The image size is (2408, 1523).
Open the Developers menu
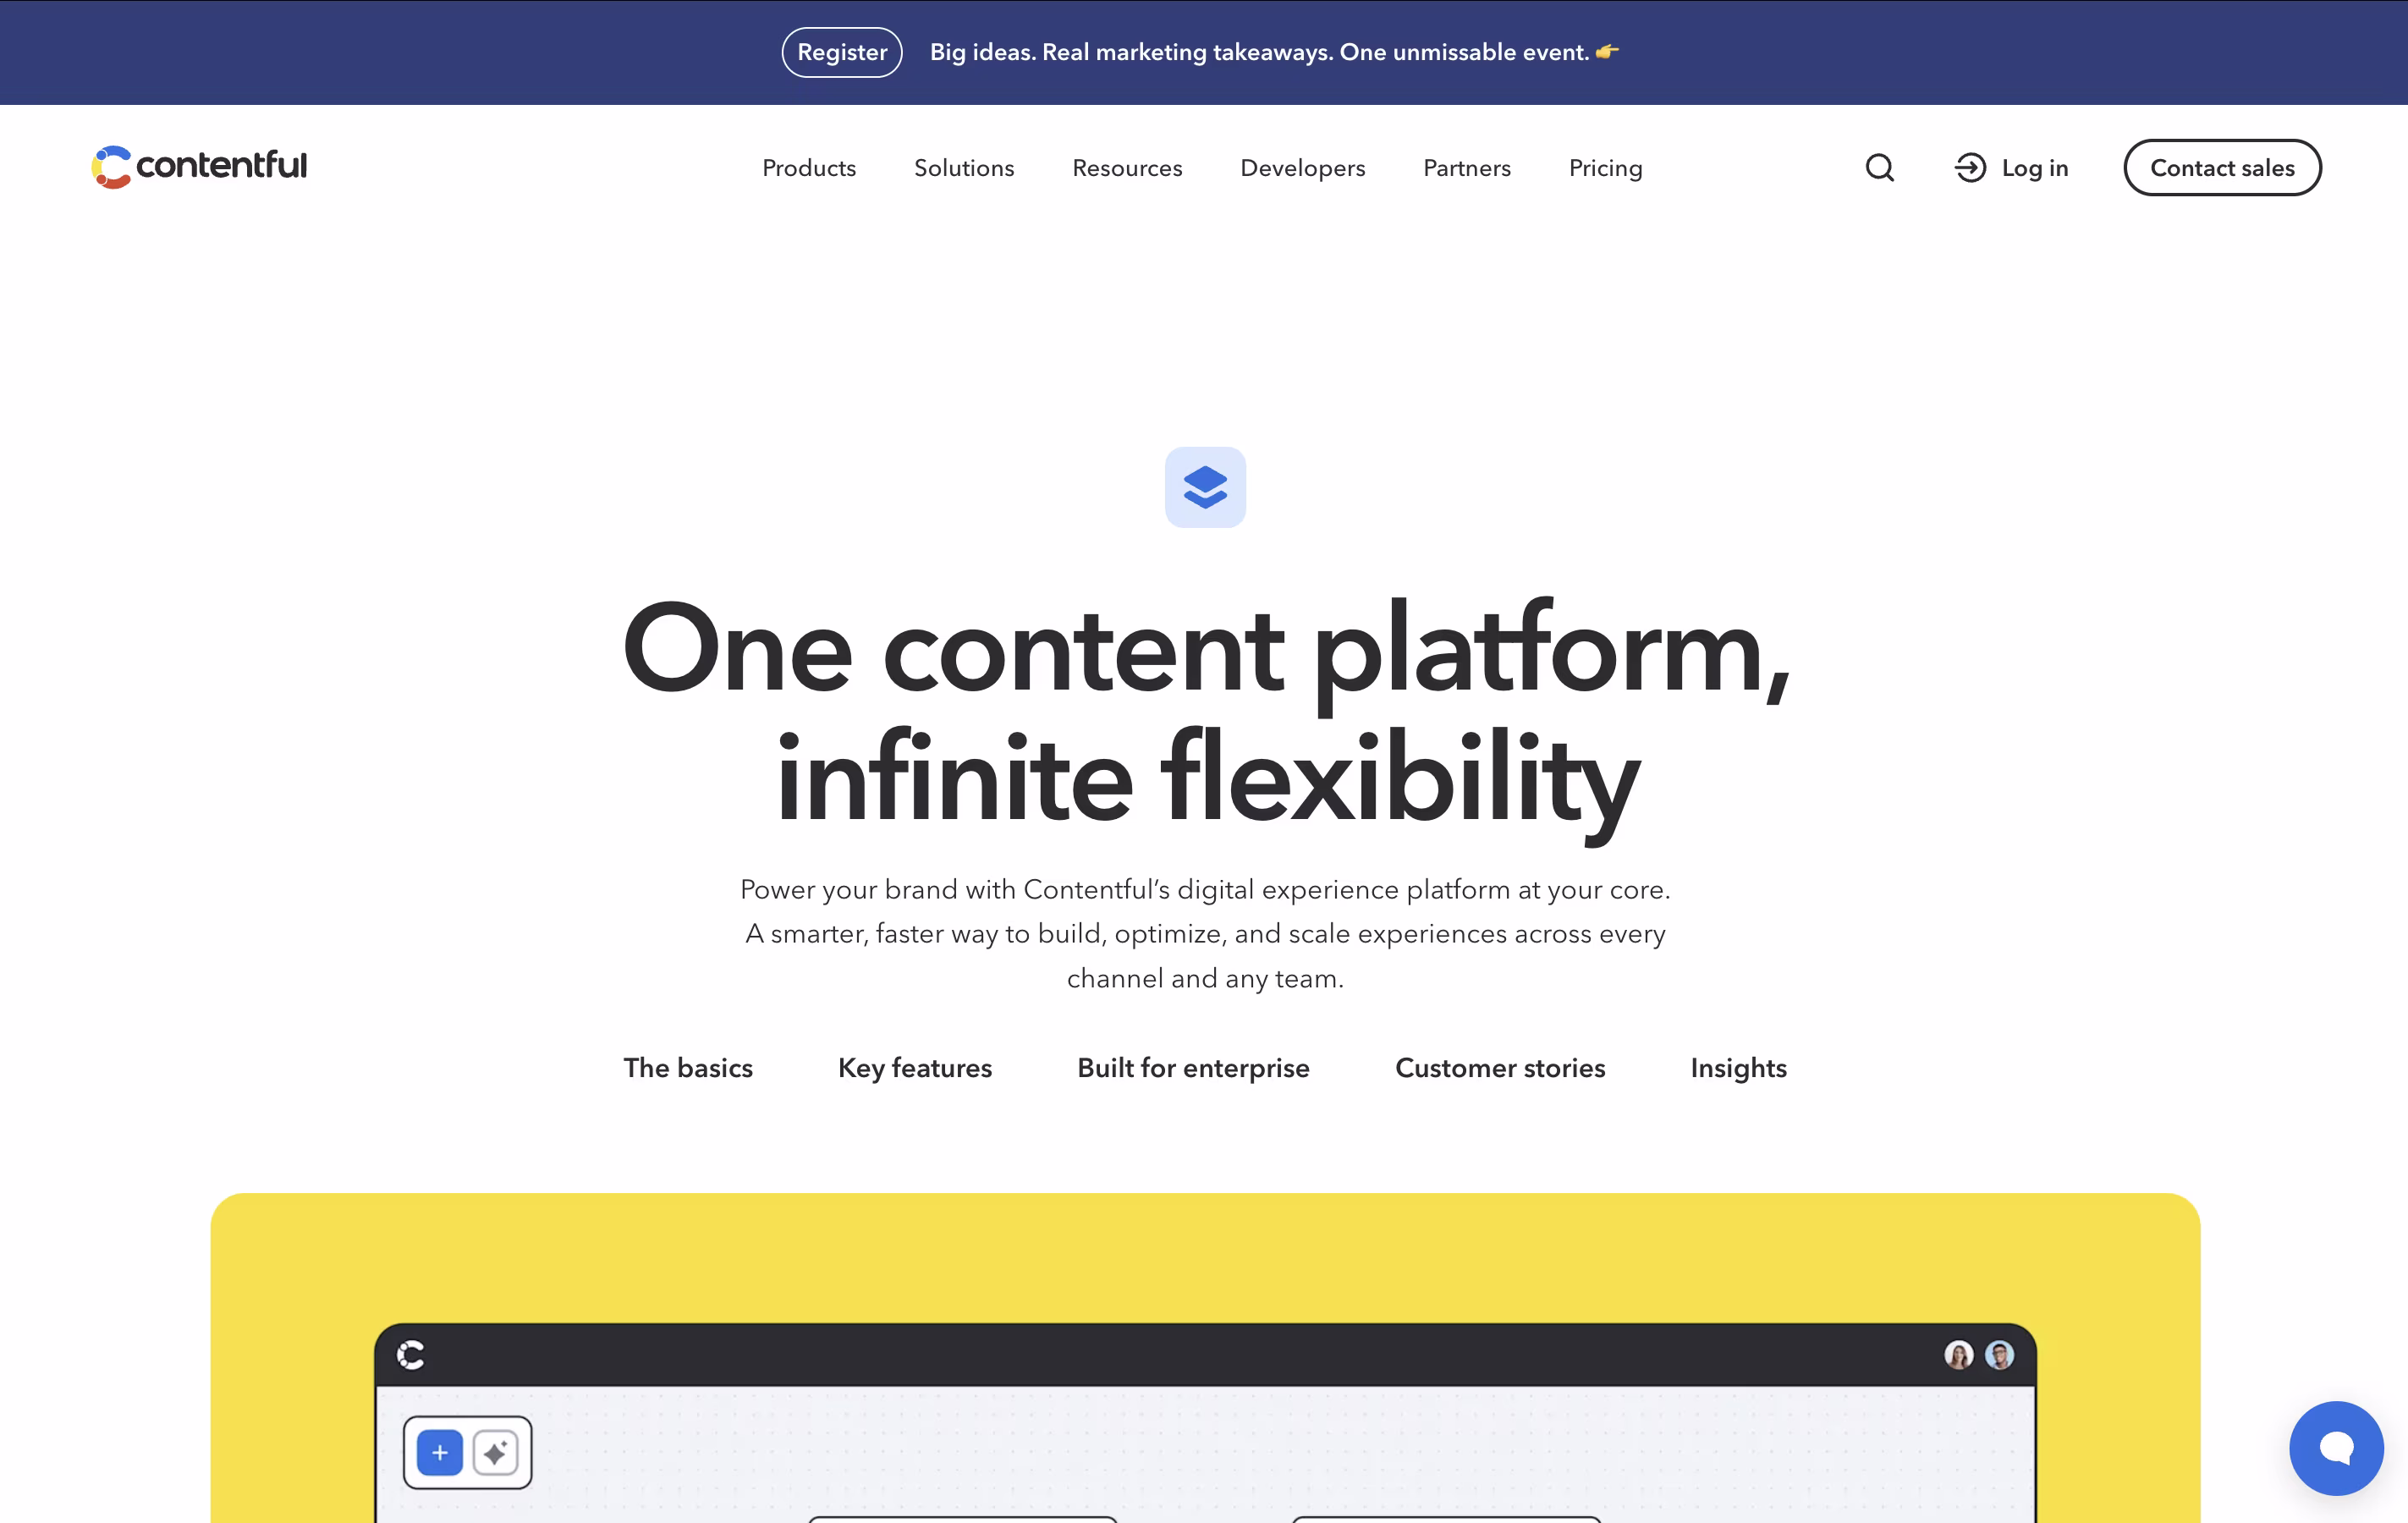click(x=1302, y=168)
